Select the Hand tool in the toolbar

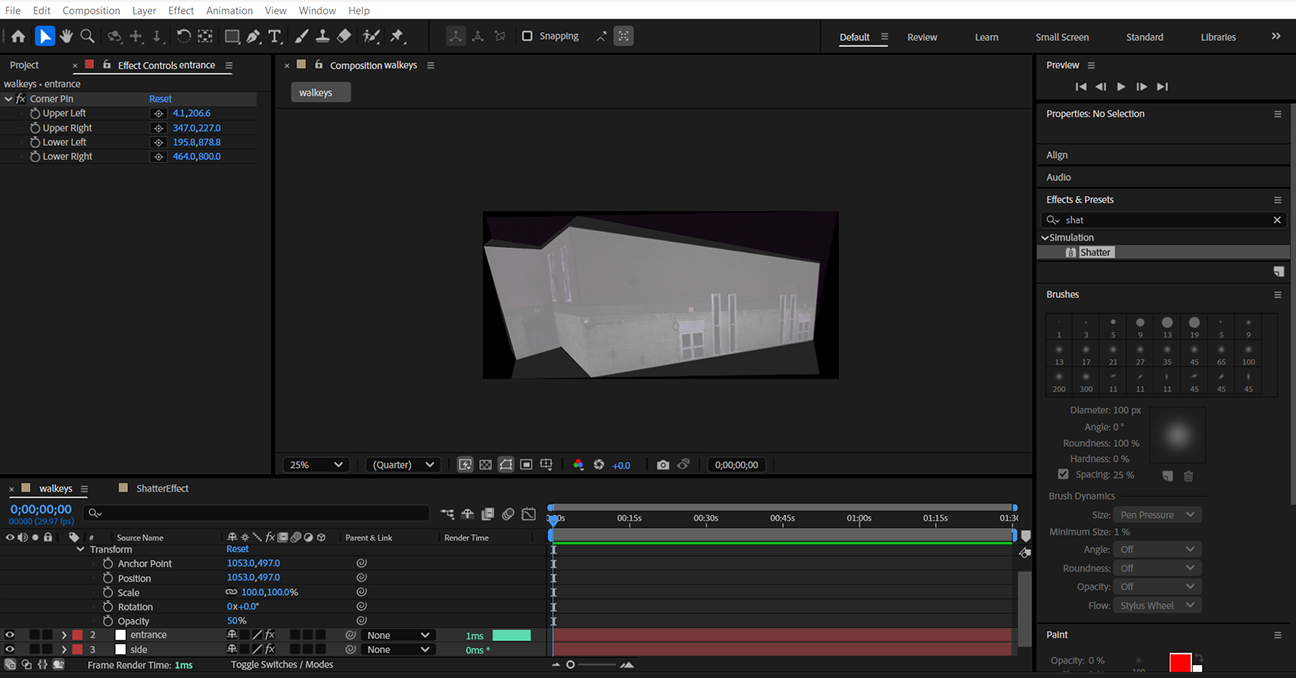tap(66, 36)
